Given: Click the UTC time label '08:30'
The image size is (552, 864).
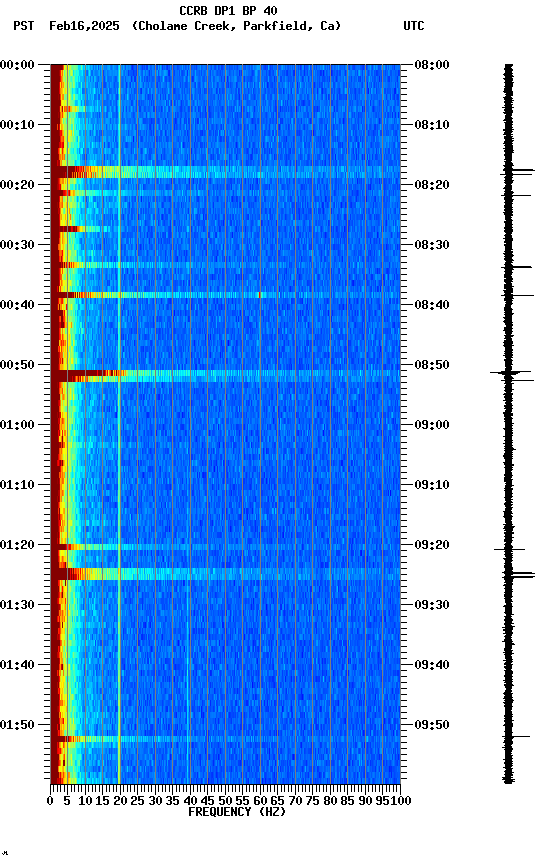Looking at the screenshot, I should [432, 245].
